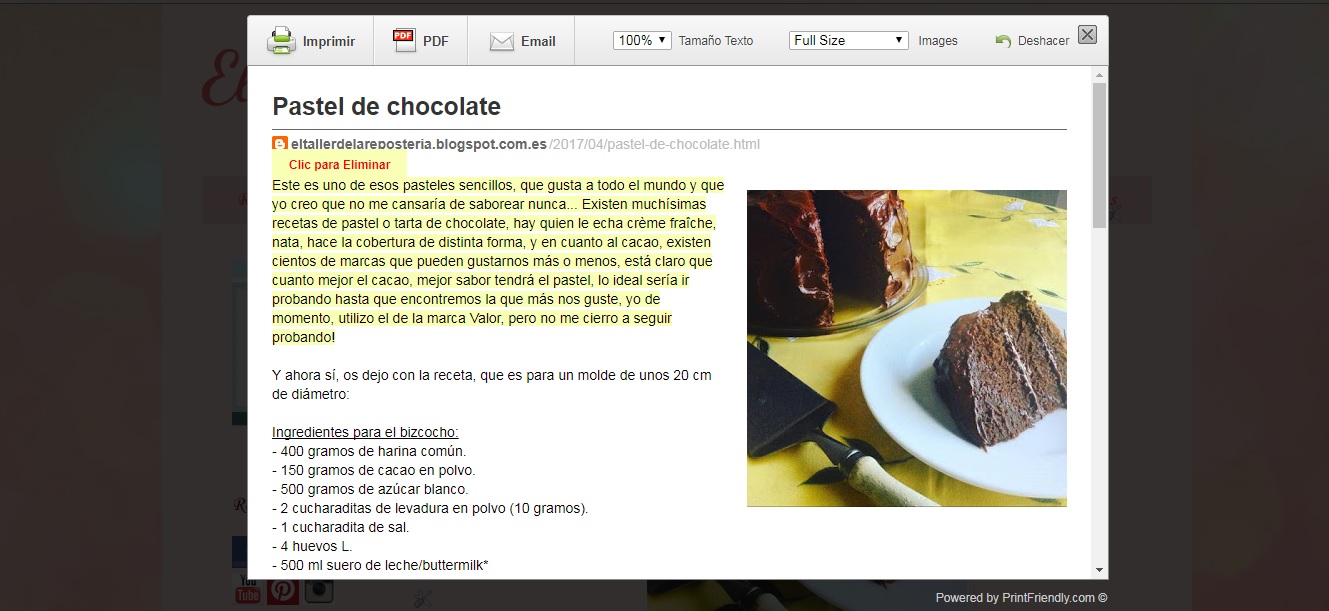Viewport: 1329px width, 611px height.
Task: Select the chocolate cake photo to remove it
Action: (x=906, y=348)
